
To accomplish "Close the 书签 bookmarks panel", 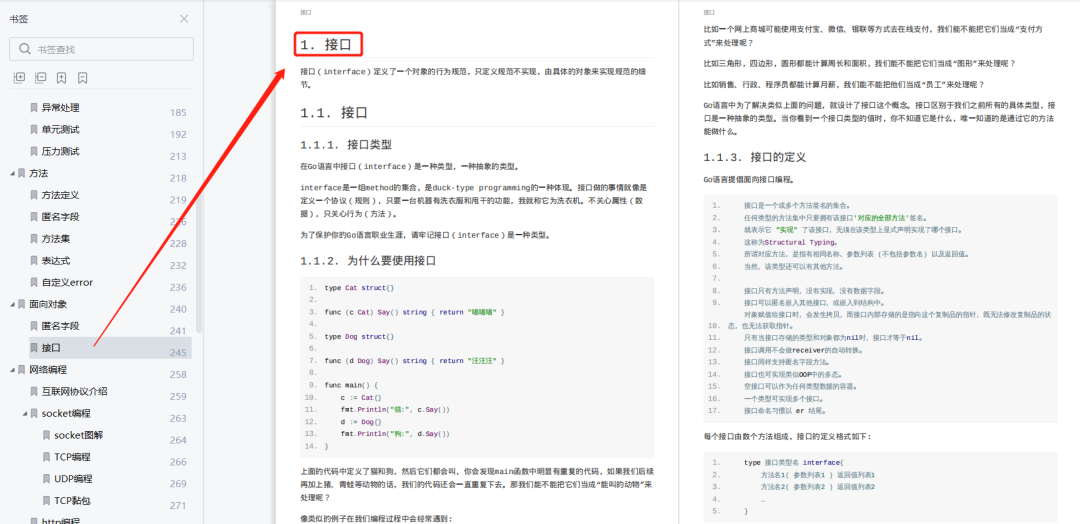I will 184,19.
